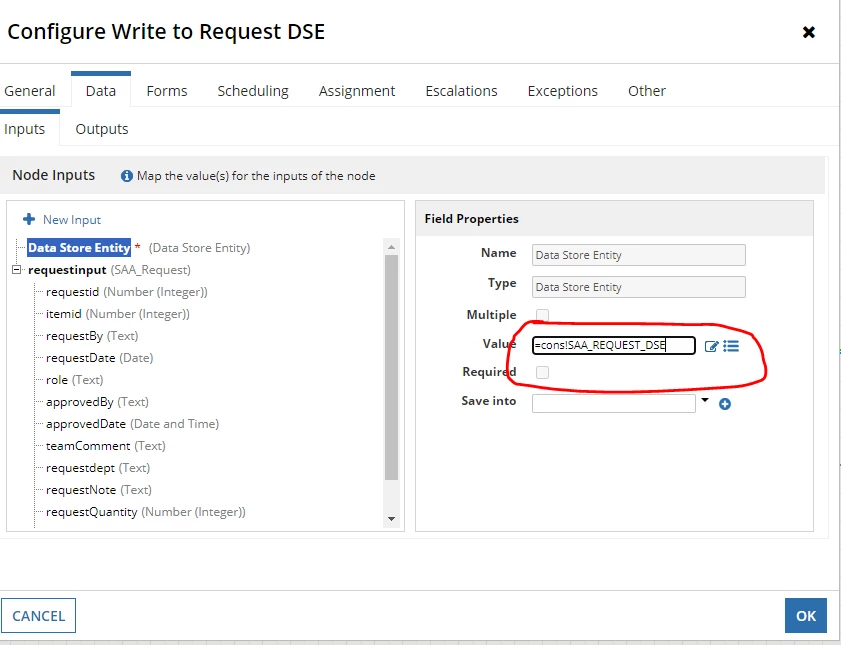Toggle the Multiple checkbox
Viewport: 841px width, 645px height.
[x=542, y=315]
